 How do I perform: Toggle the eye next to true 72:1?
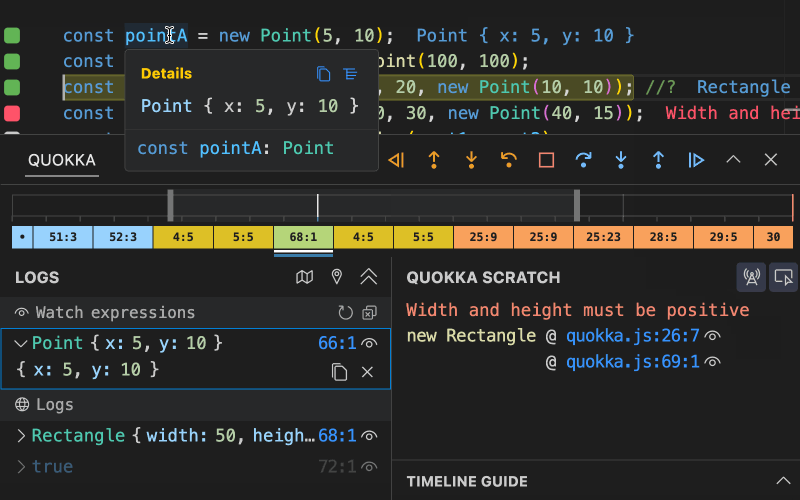point(369,467)
